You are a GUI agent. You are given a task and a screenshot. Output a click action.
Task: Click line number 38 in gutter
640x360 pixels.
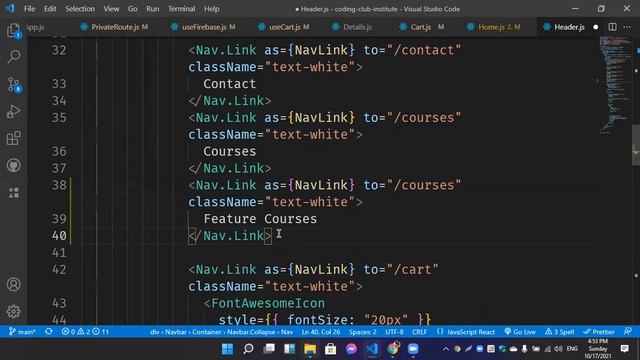[59, 185]
